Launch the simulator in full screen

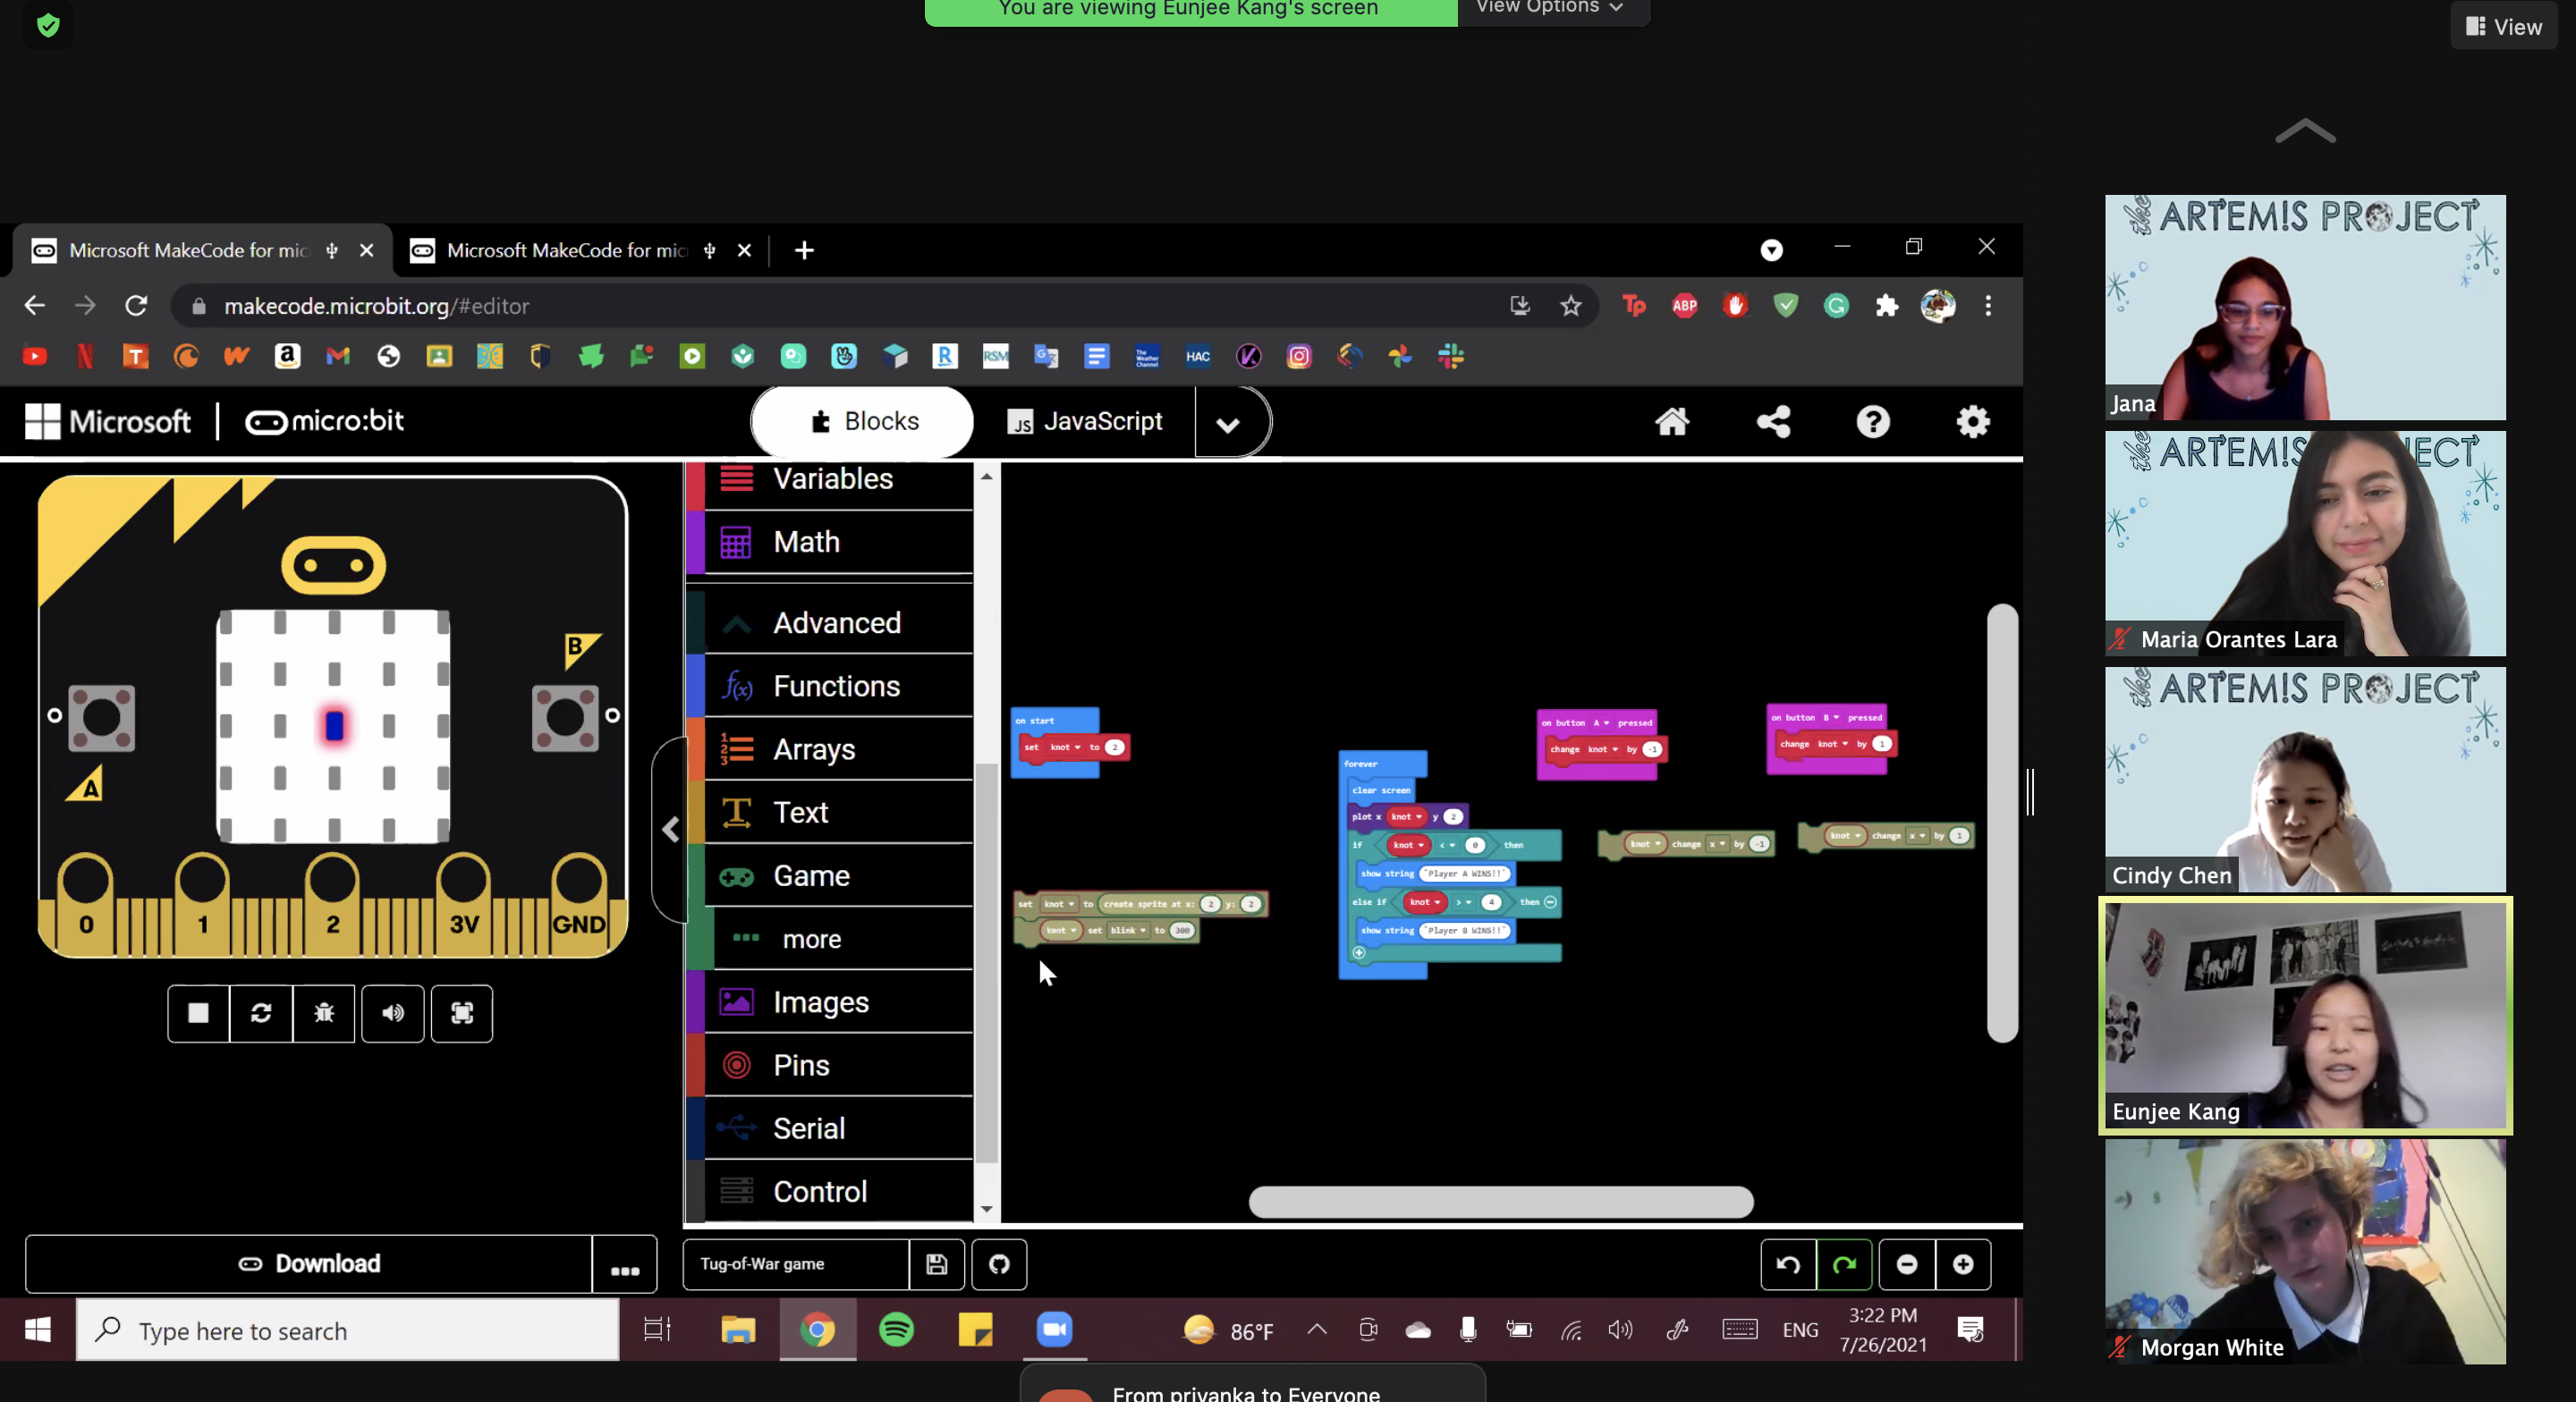[462, 1013]
